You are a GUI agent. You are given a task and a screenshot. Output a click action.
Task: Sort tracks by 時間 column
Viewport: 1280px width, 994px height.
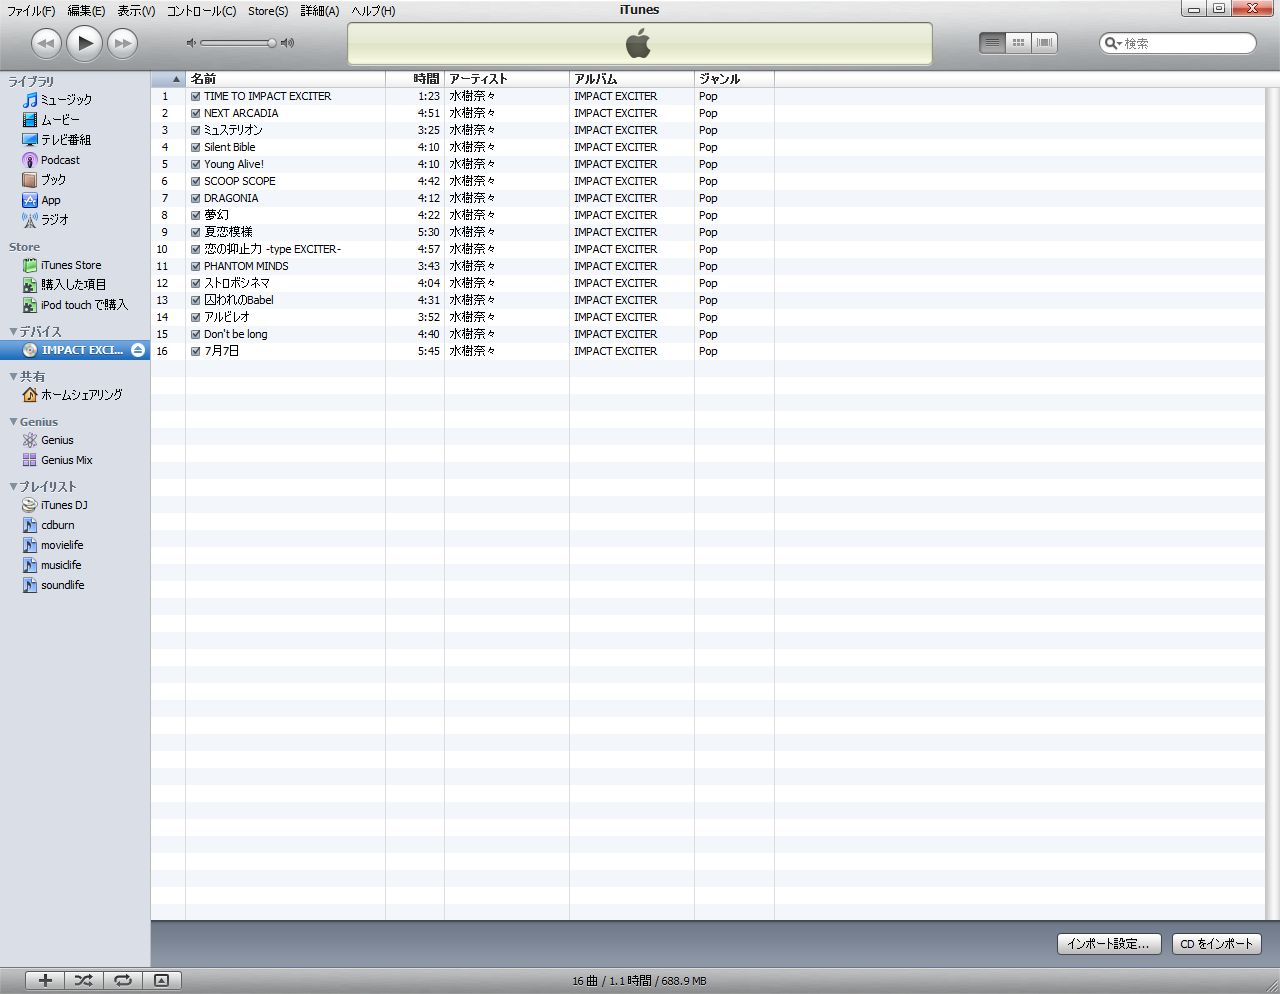(x=415, y=79)
